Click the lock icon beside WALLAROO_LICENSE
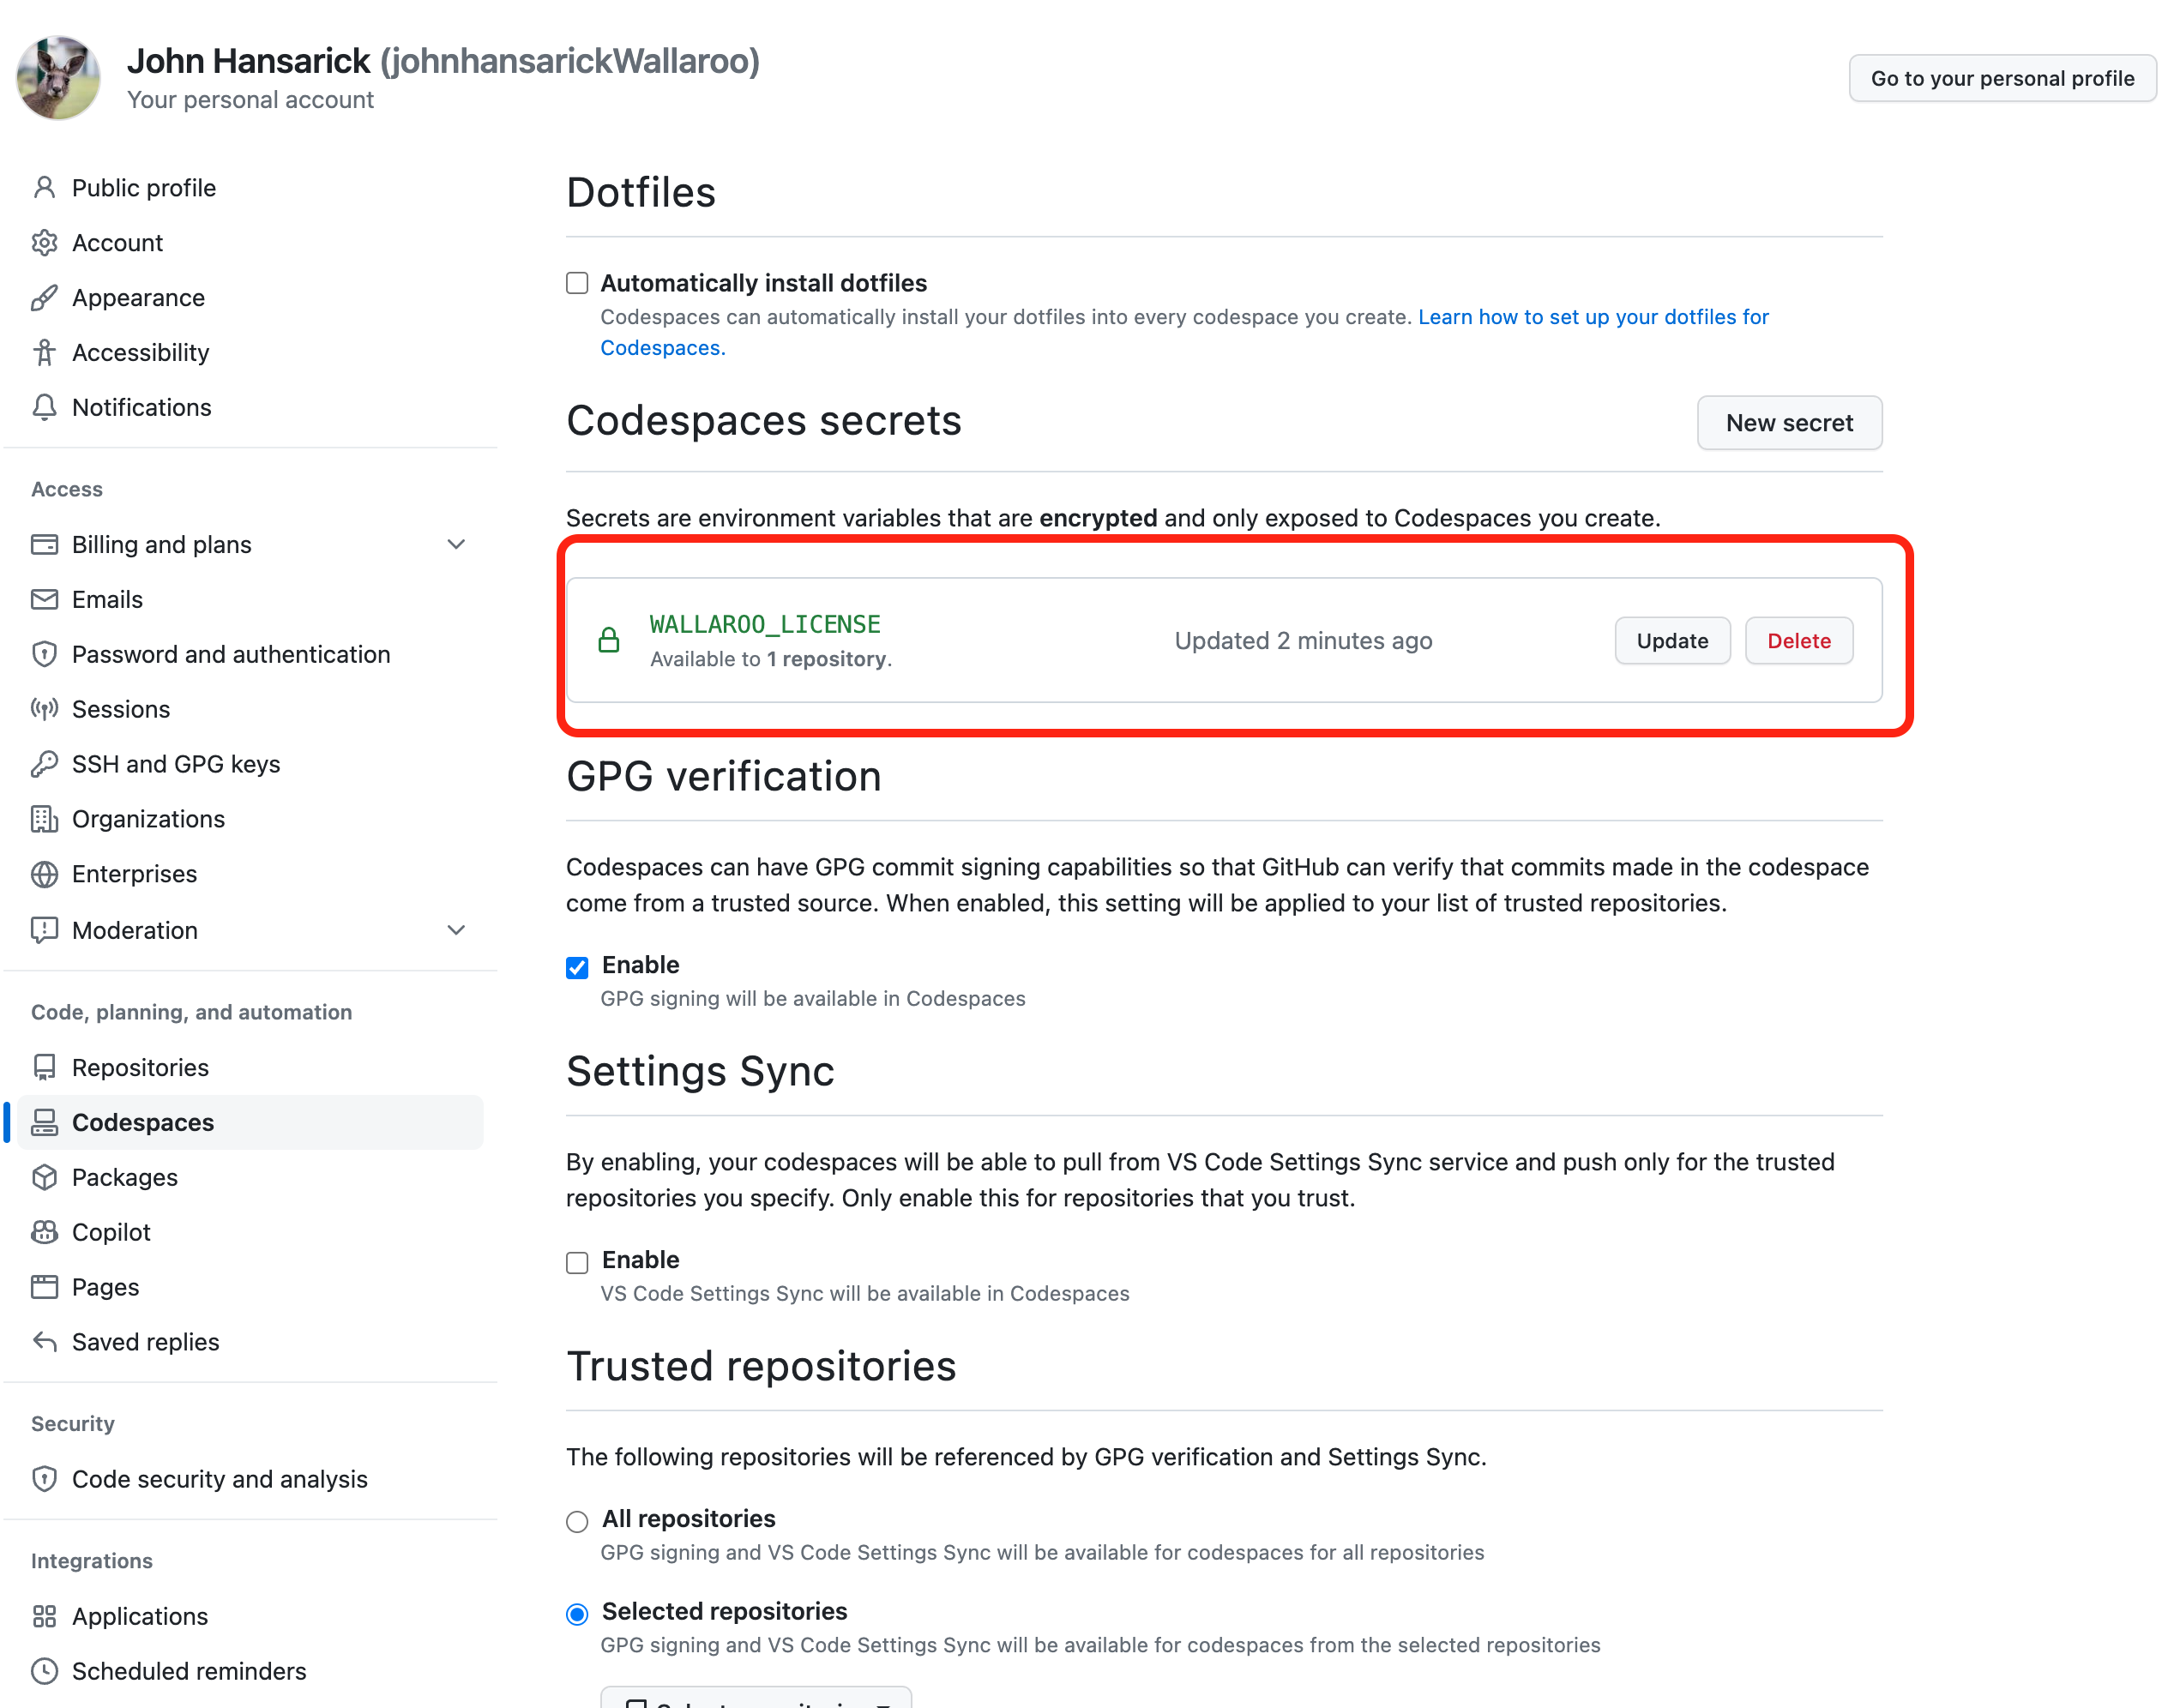This screenshot has width=2168, height=1708. [609, 640]
